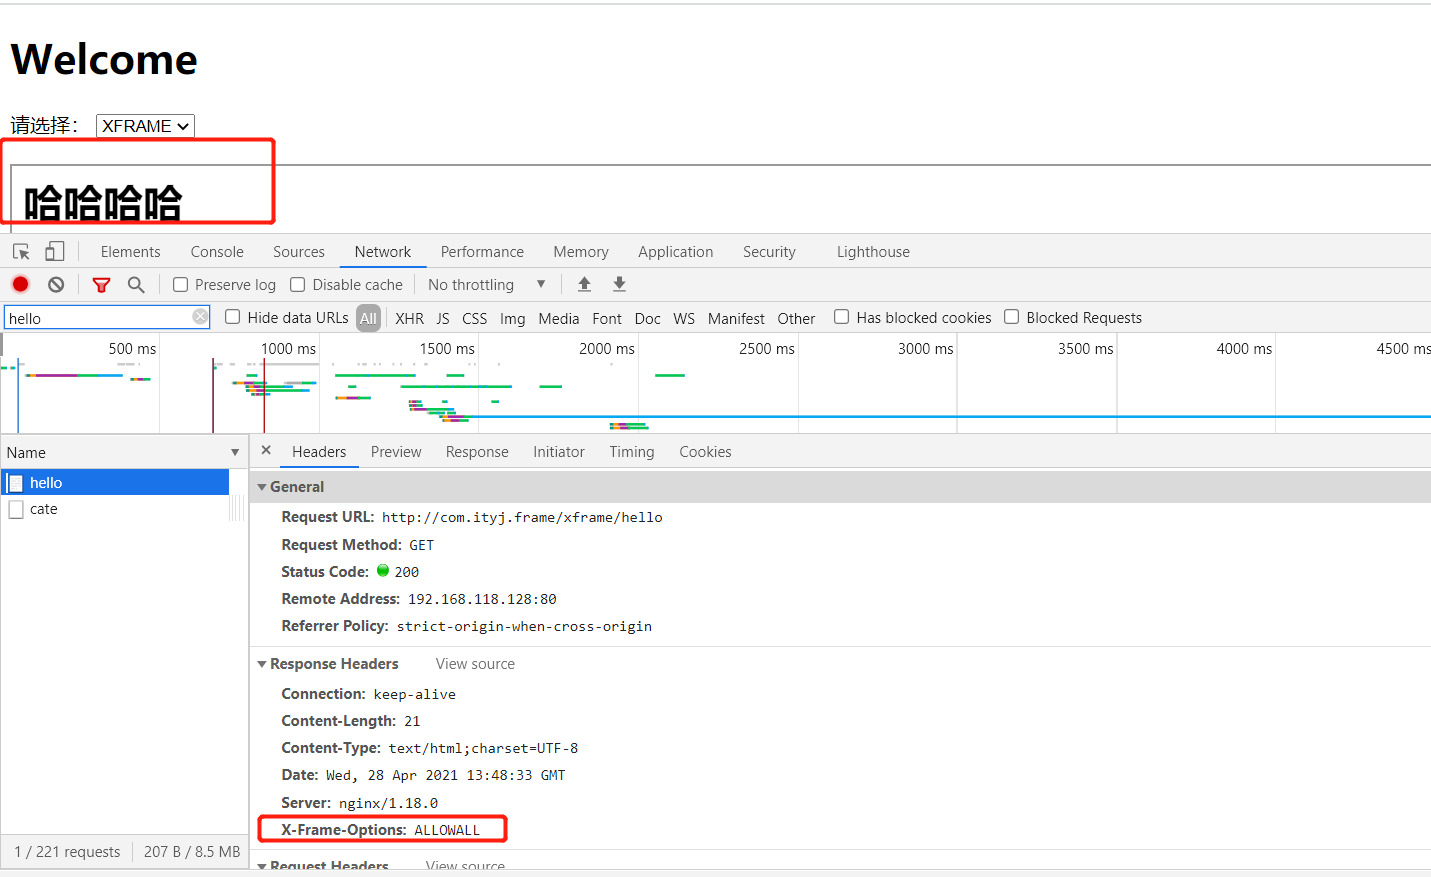Switch to the Console panel

216,251
